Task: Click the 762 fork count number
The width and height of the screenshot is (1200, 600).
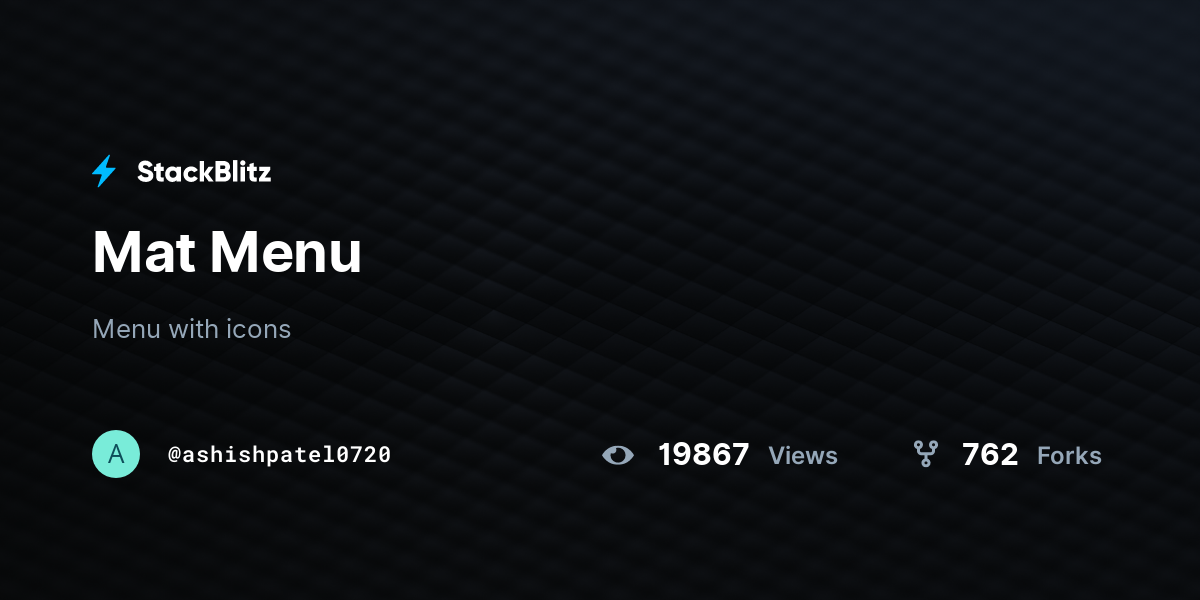Action: pyautogui.click(x=990, y=455)
